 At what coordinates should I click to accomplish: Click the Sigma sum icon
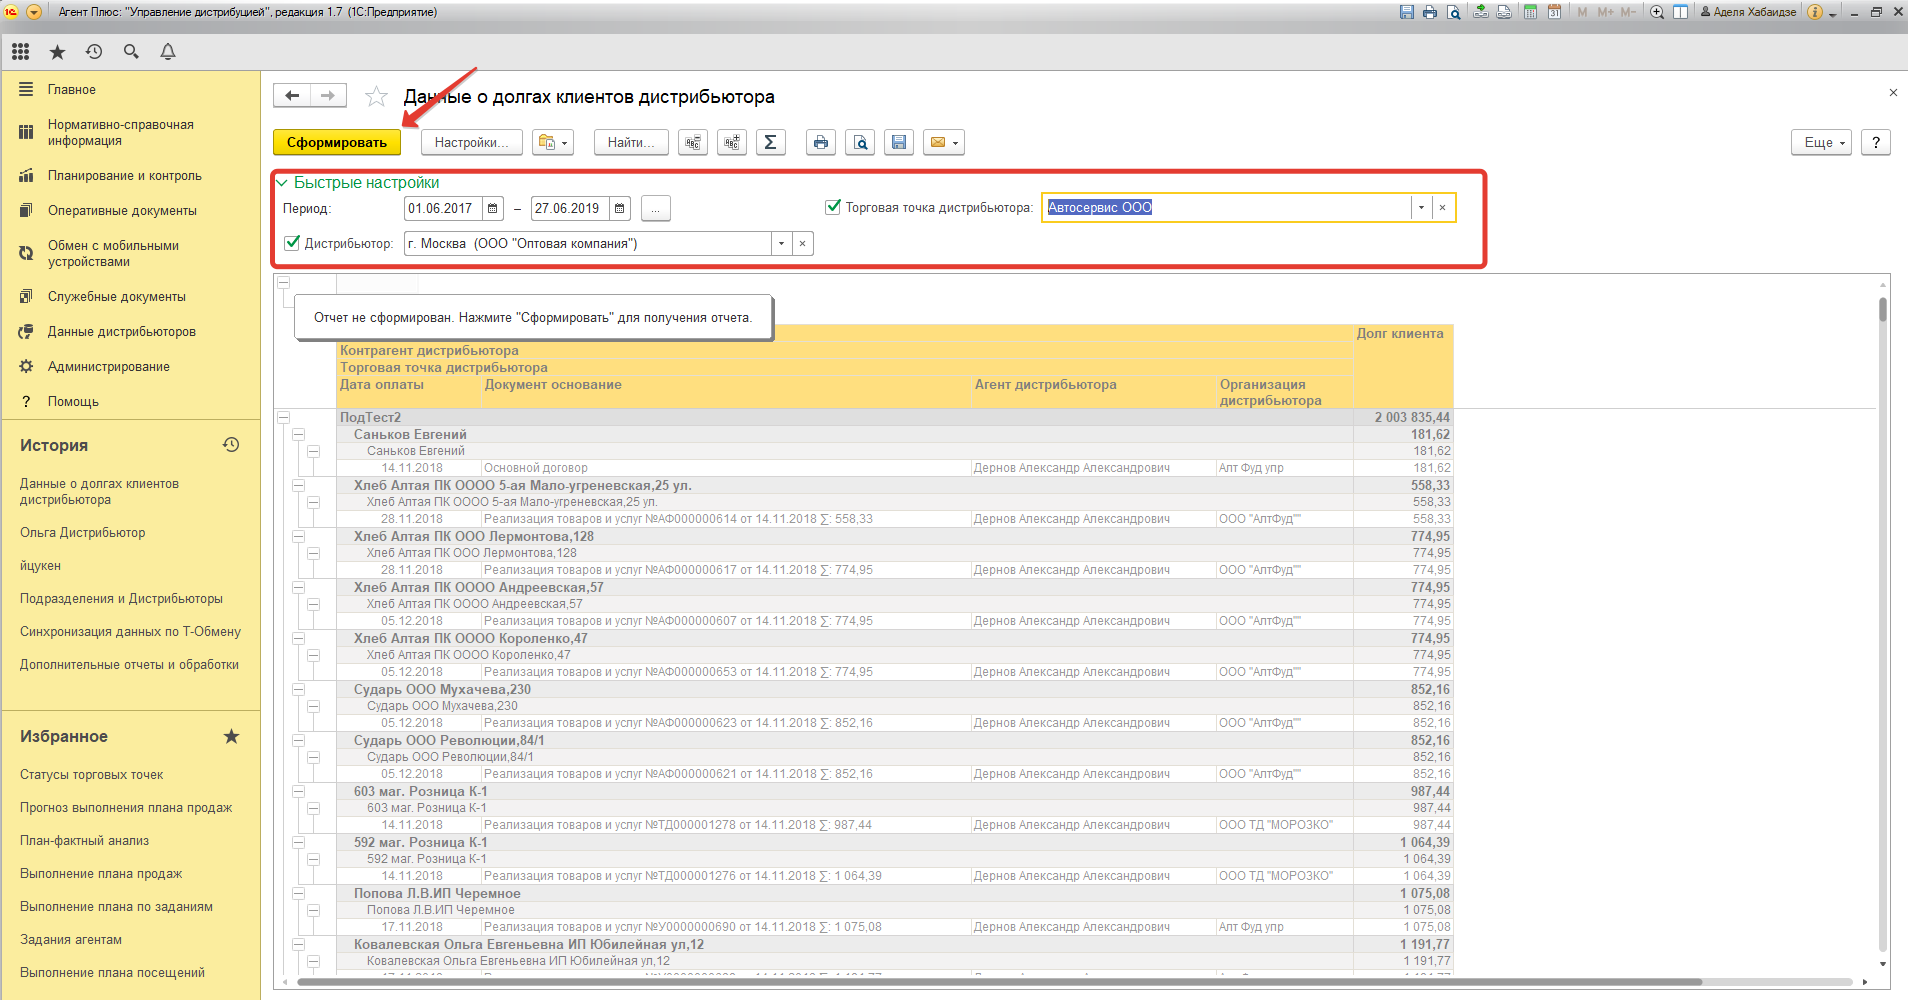(x=770, y=142)
